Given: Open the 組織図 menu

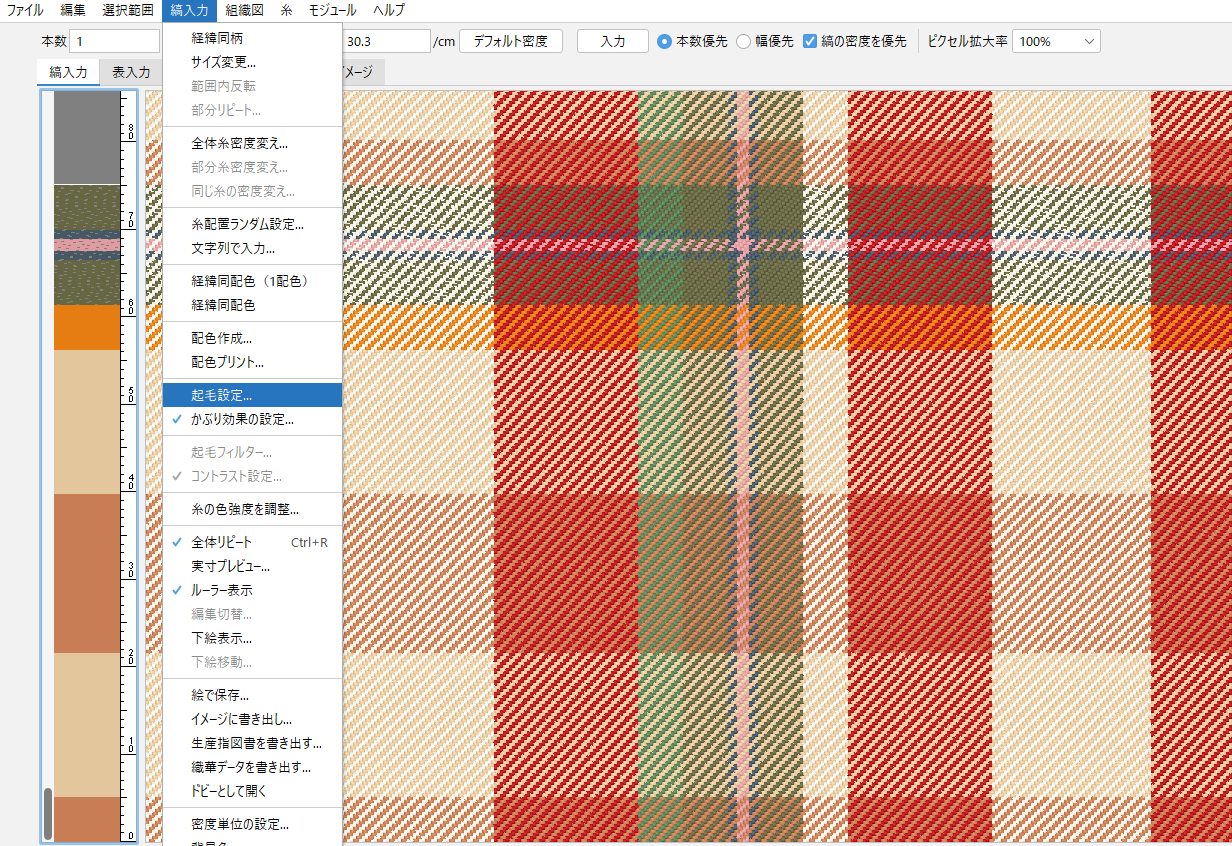Looking at the screenshot, I should click(x=244, y=10).
